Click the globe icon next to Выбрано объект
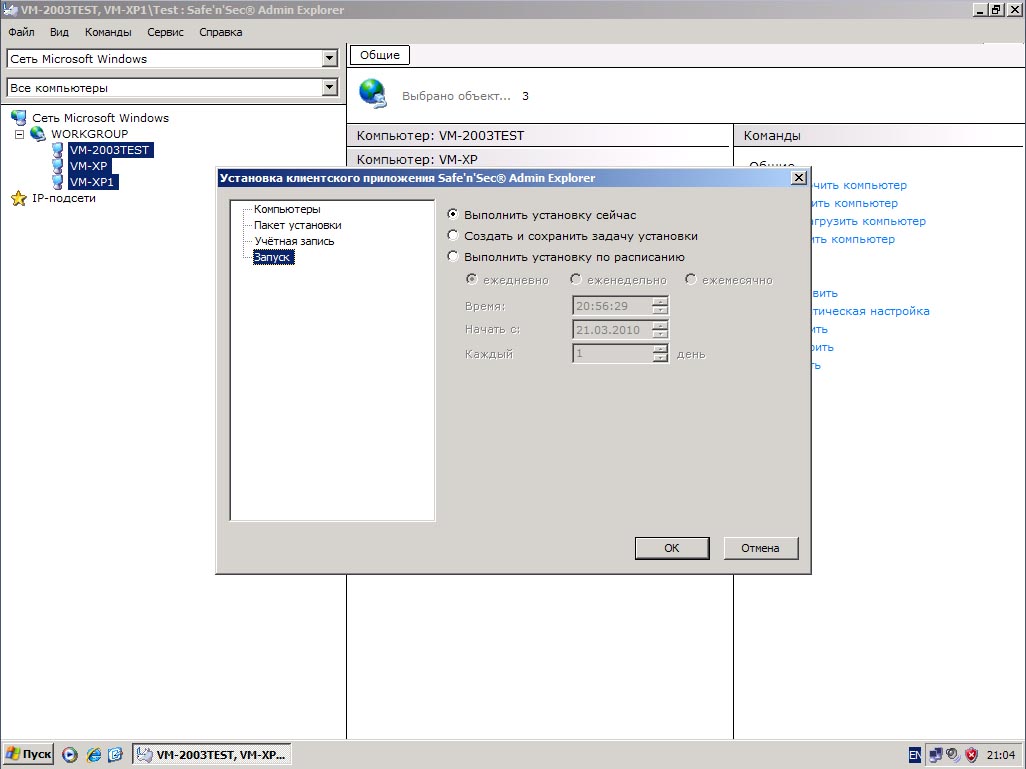The height and width of the screenshot is (769, 1026). [x=374, y=93]
